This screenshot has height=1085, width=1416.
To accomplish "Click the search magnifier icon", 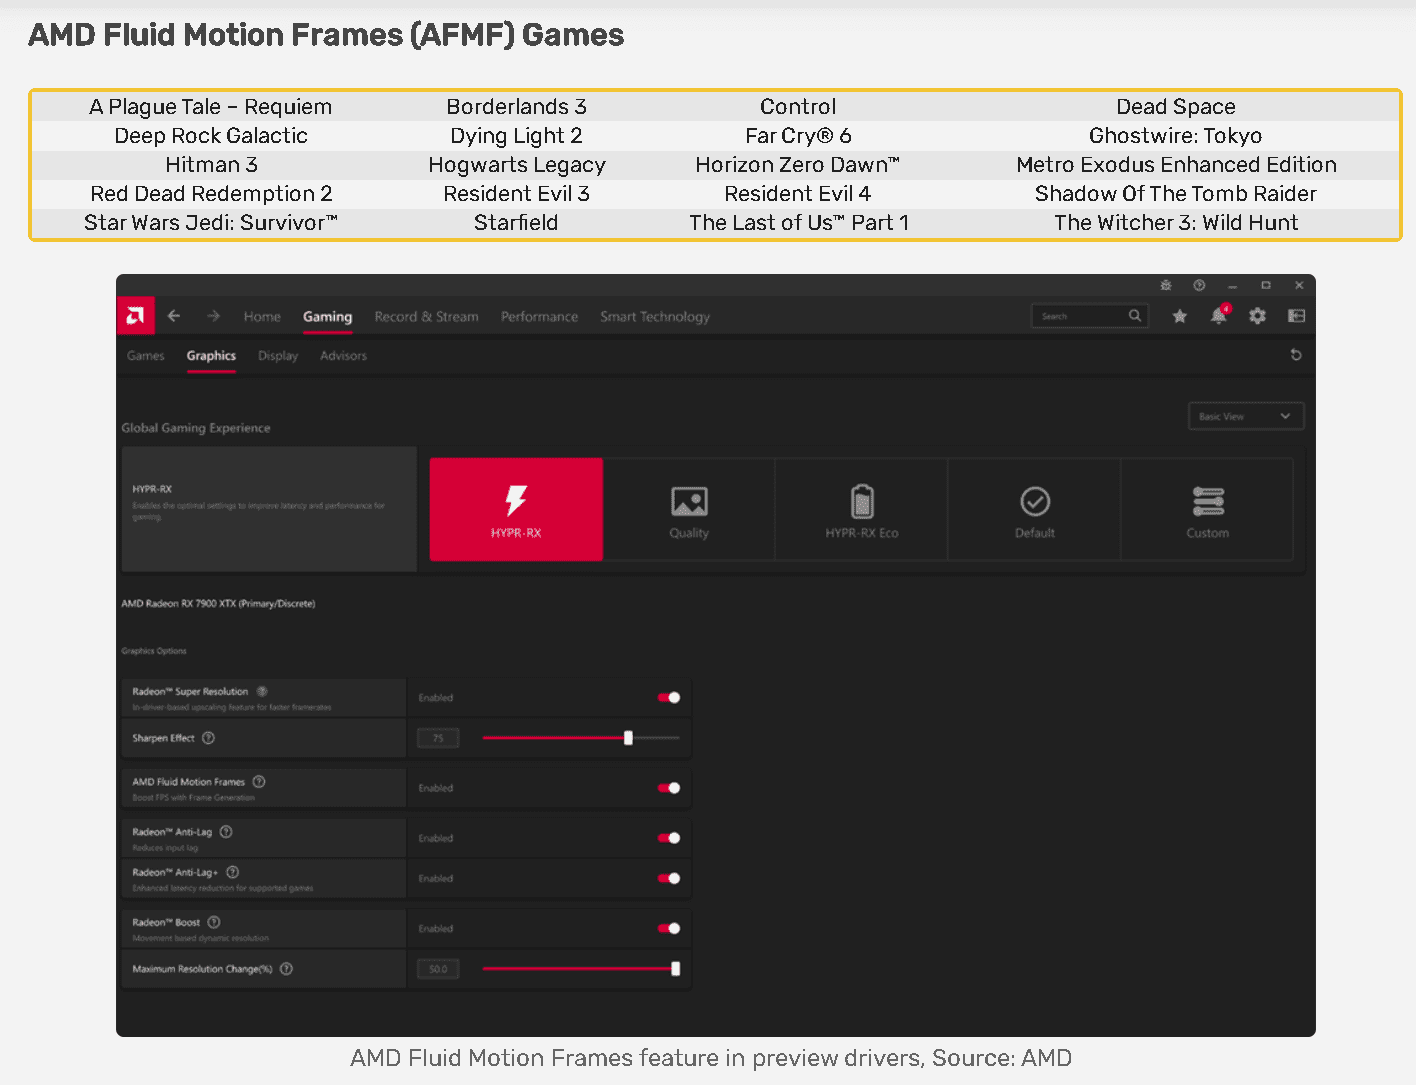I will 1135,316.
